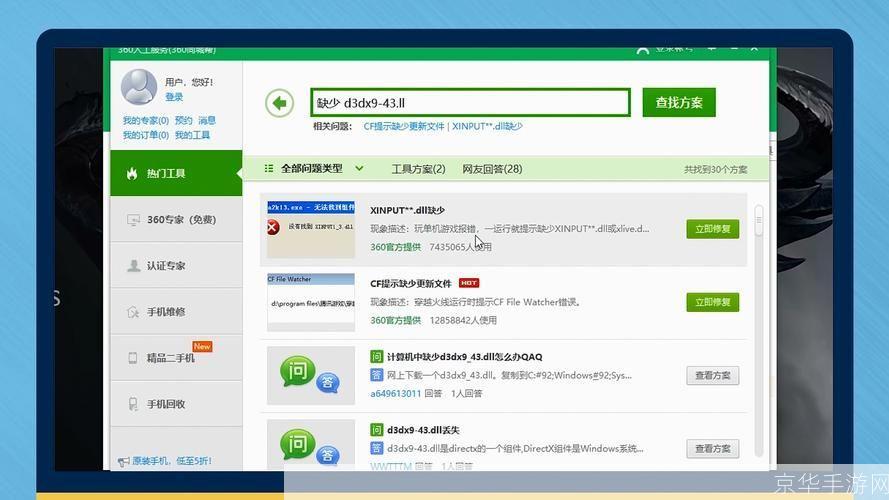The height and width of the screenshot is (500, 889).
Task: Click the monitor icon beside 360专家
Action: pyautogui.click(x=133, y=220)
